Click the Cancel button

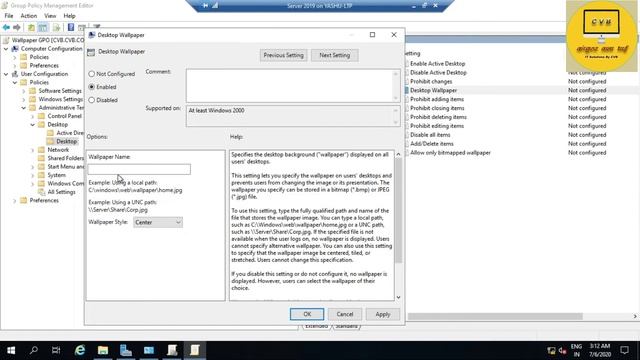[345, 314]
